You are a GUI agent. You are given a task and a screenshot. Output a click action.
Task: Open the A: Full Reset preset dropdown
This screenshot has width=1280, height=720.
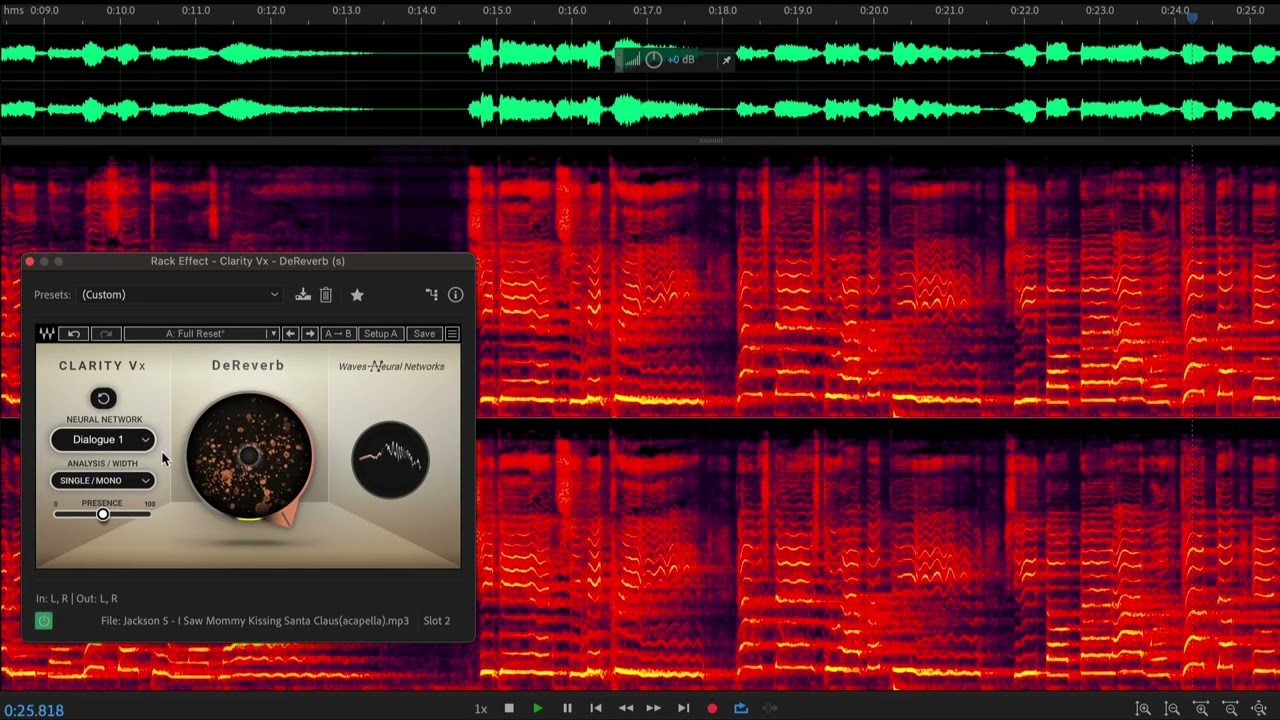201,333
